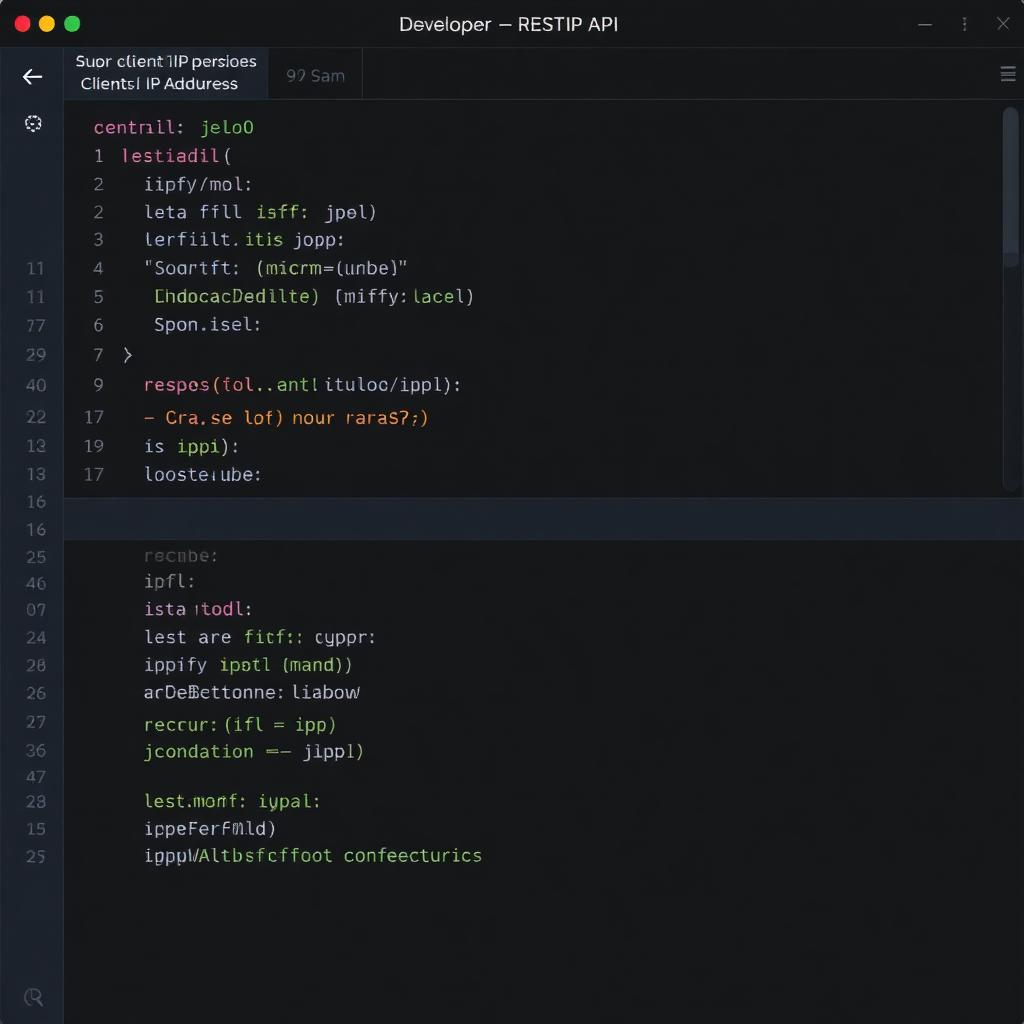1024x1024 pixels.
Task: Click line 'ipppl/Altbsfcffoot confeecturics'
Action: [x=313, y=856]
